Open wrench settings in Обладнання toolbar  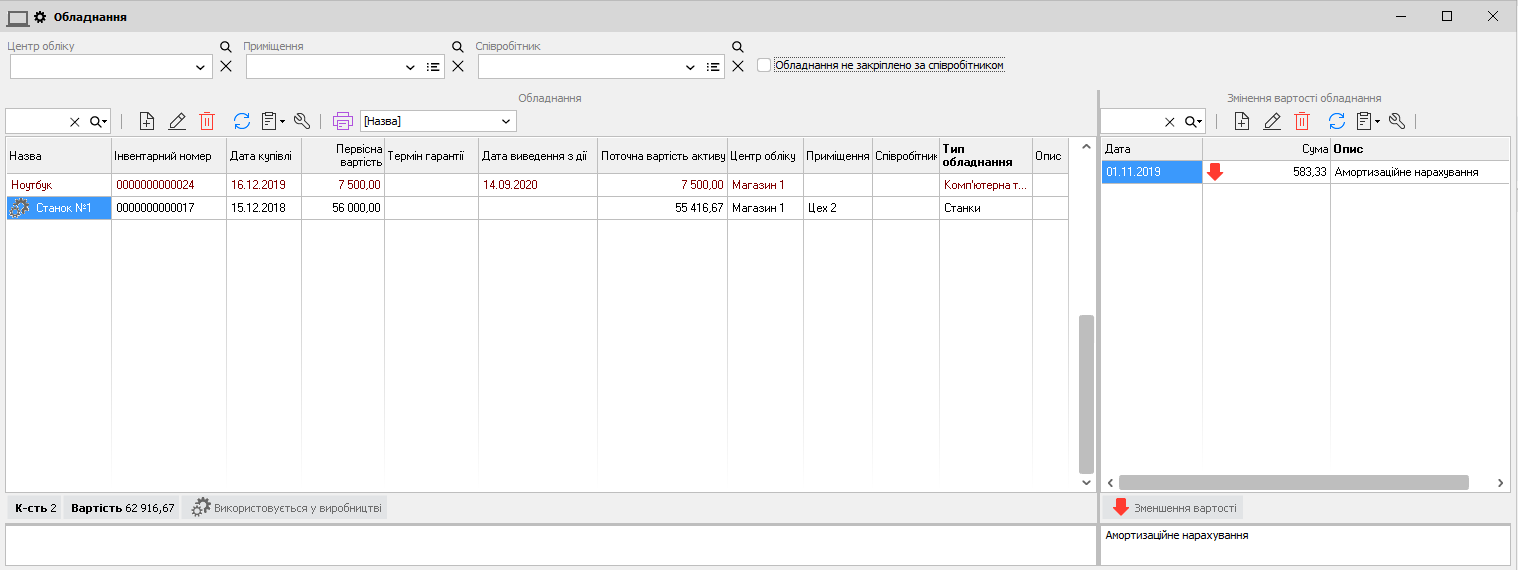click(x=301, y=121)
